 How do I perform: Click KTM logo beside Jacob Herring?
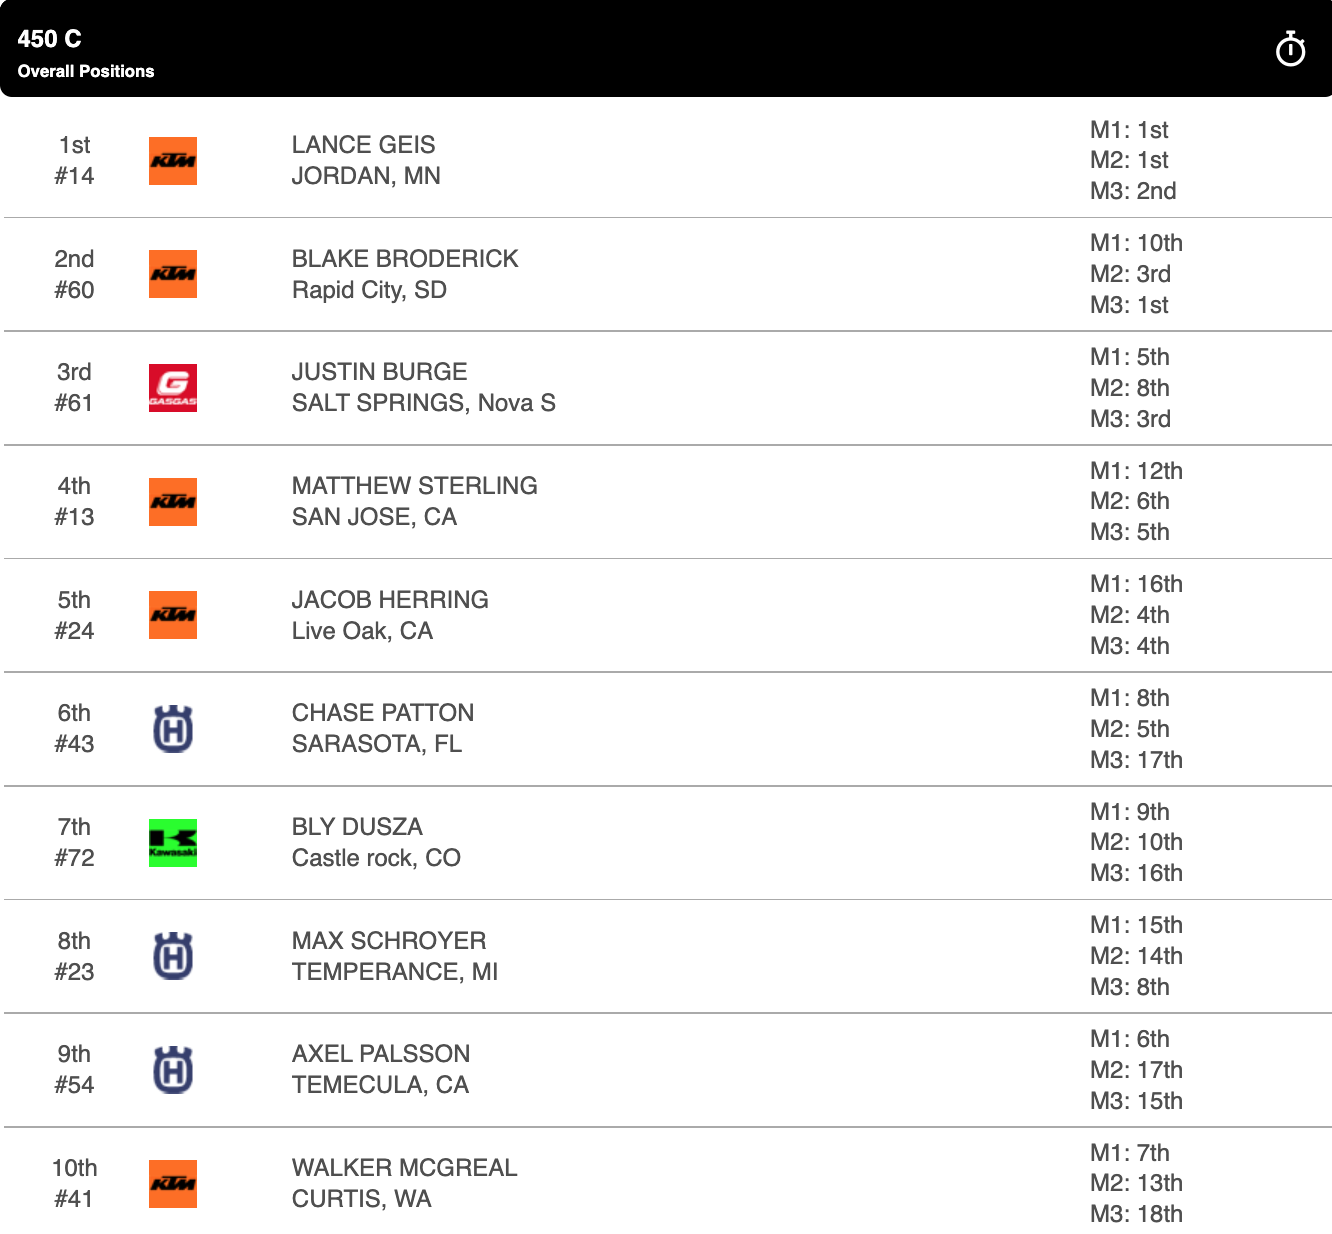pyautogui.click(x=173, y=615)
